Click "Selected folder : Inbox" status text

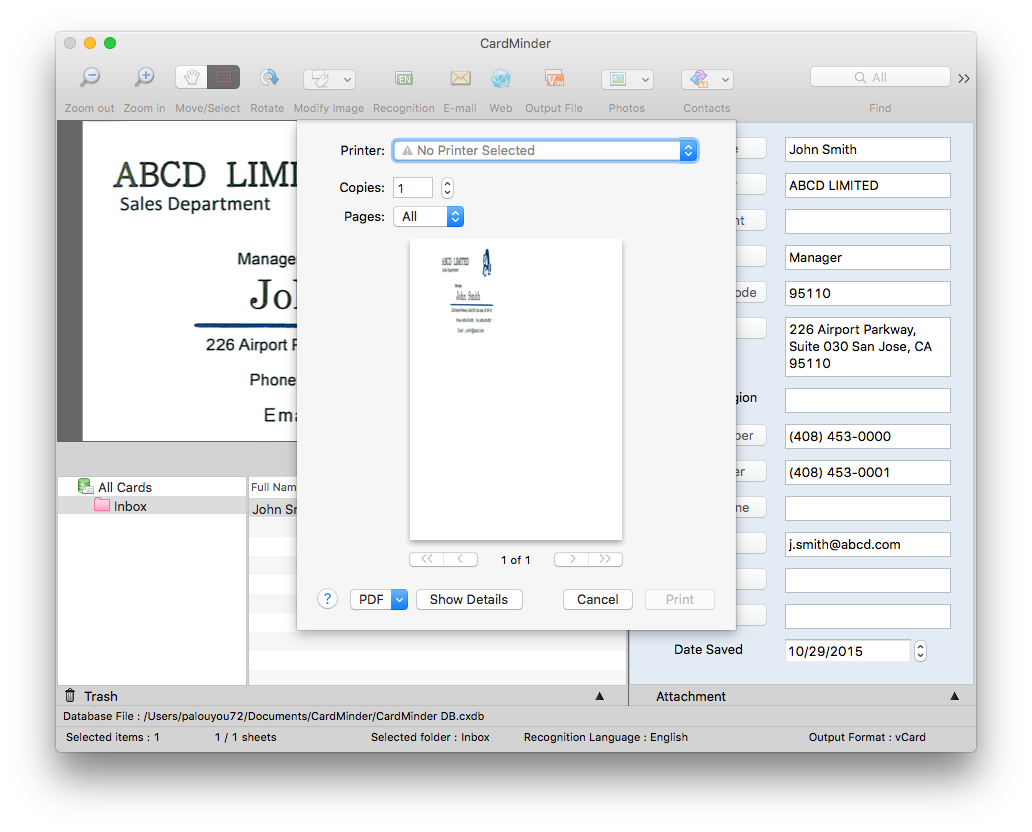pyautogui.click(x=430, y=737)
